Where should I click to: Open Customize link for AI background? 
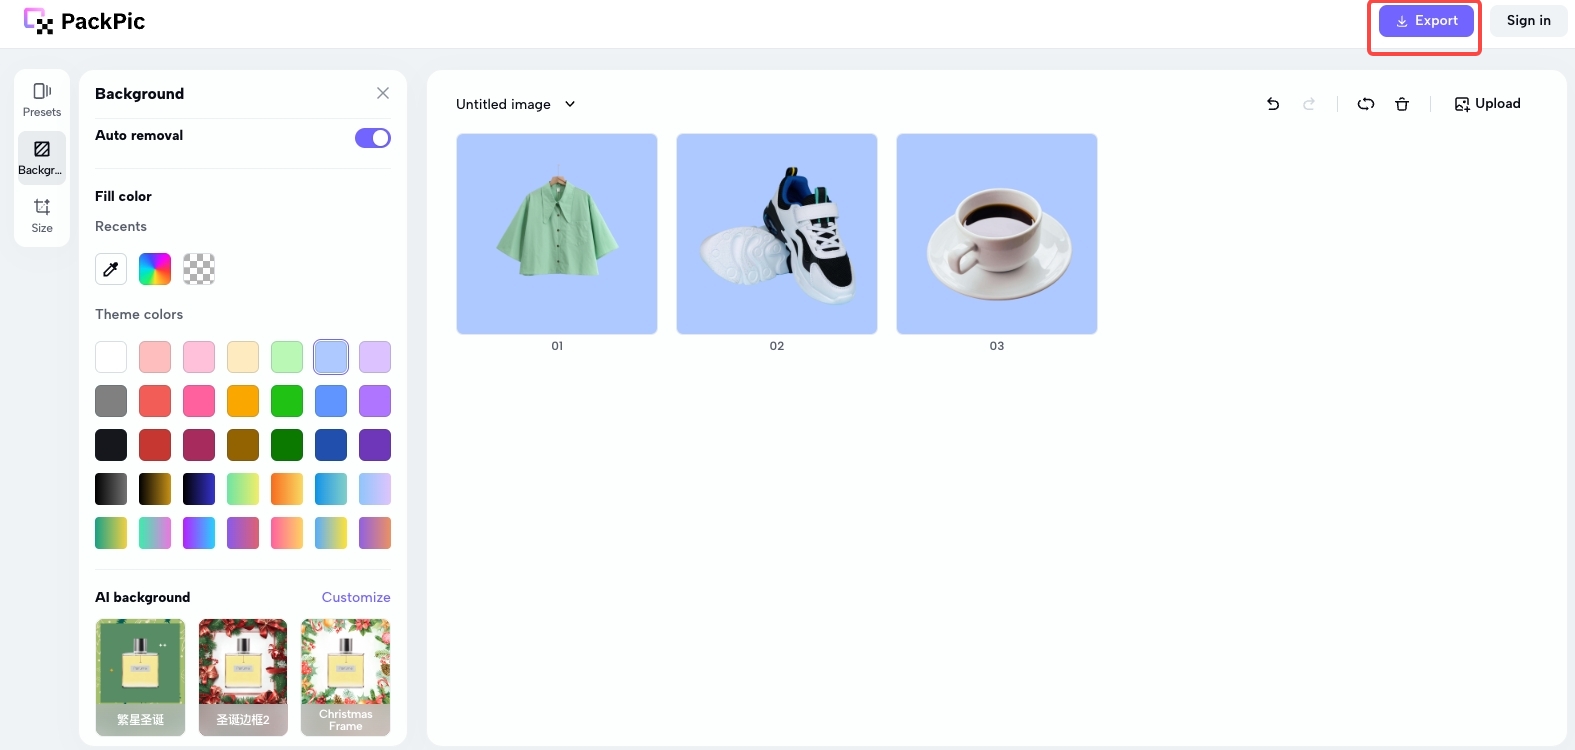point(356,597)
